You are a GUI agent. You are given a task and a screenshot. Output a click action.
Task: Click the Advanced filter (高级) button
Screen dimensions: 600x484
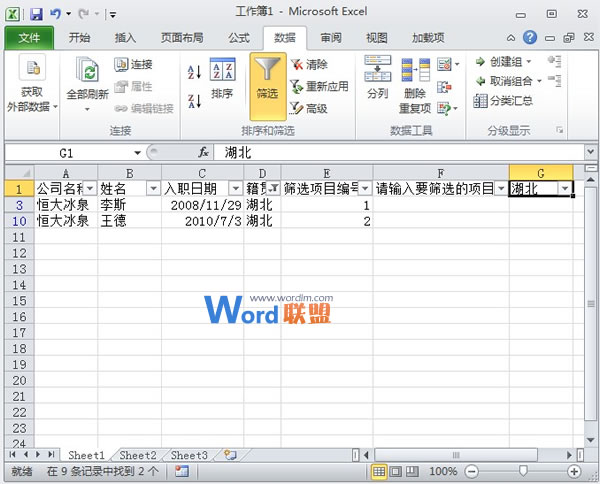point(308,108)
